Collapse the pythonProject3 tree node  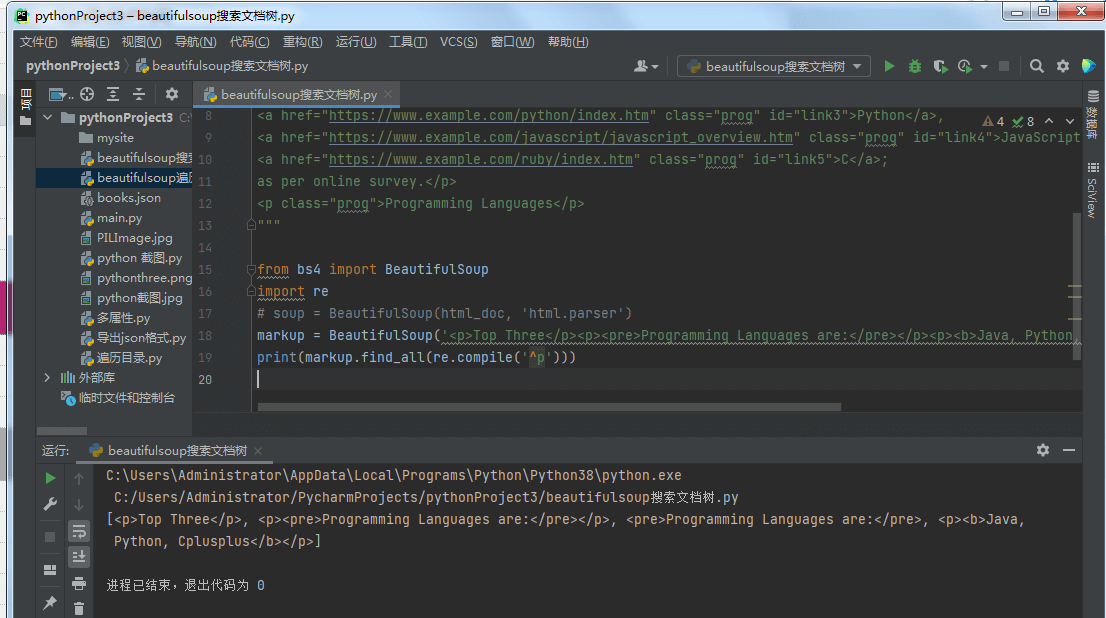pos(47,117)
